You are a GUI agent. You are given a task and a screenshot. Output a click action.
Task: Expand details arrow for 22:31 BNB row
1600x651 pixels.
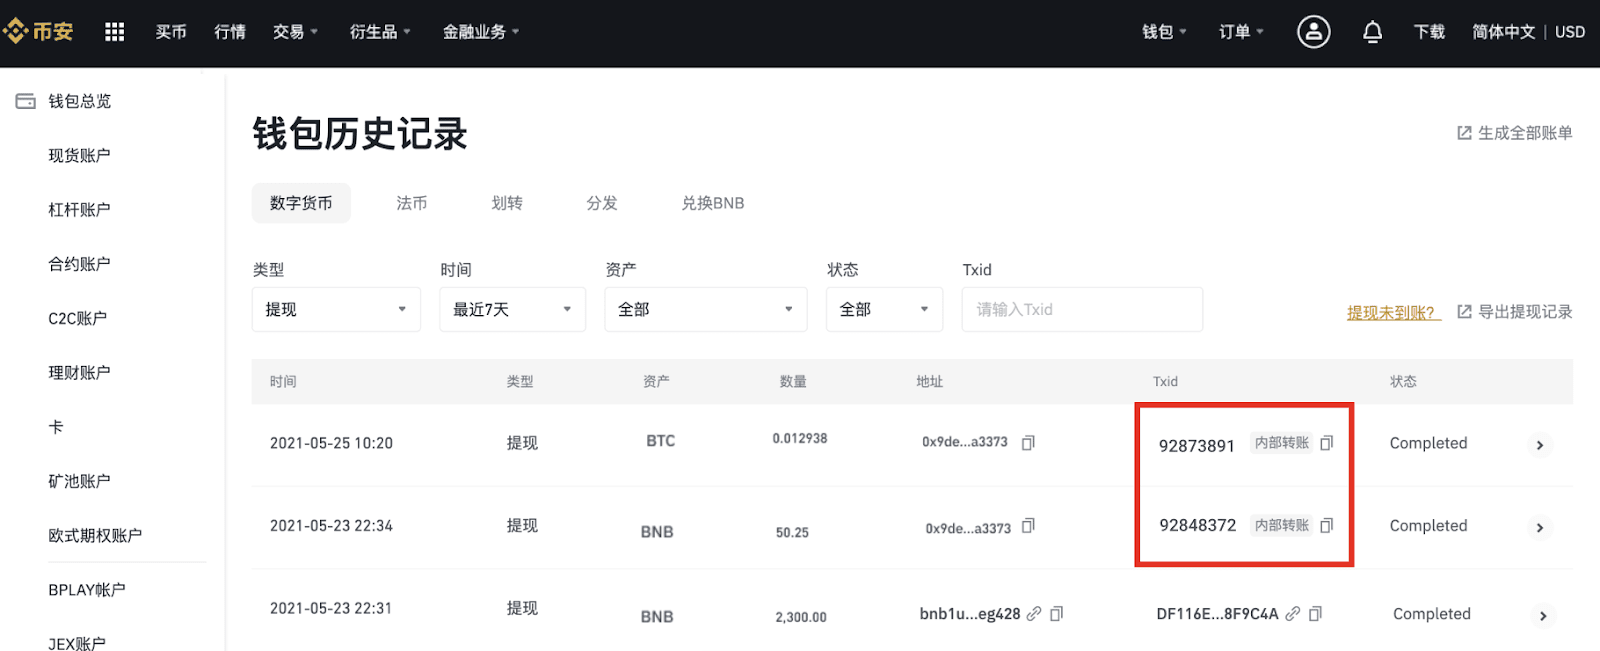click(x=1543, y=616)
